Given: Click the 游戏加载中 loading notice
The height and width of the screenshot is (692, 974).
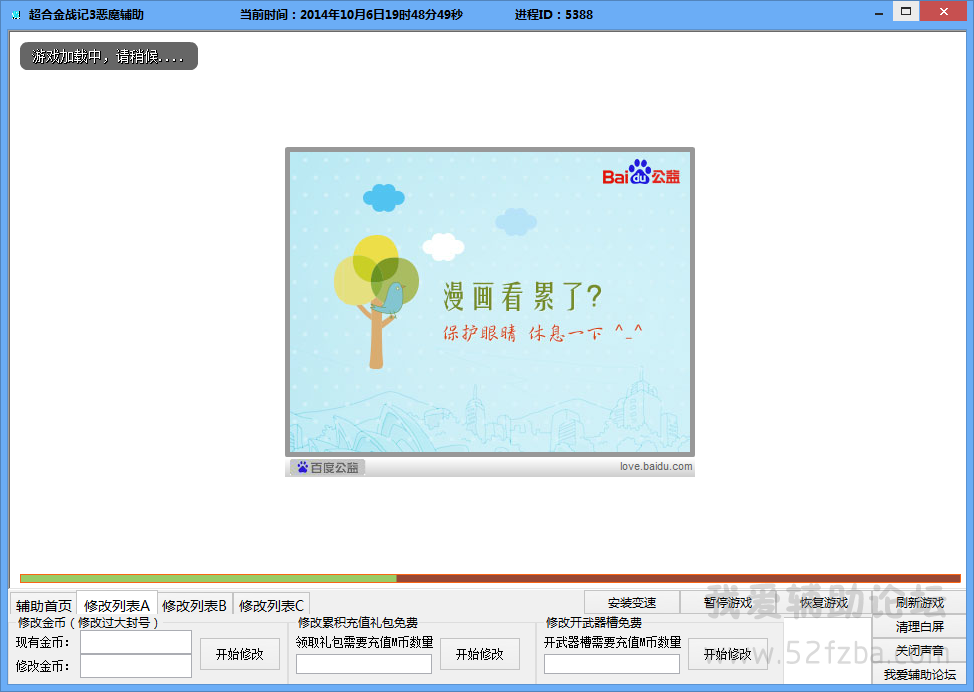Looking at the screenshot, I should pos(109,57).
